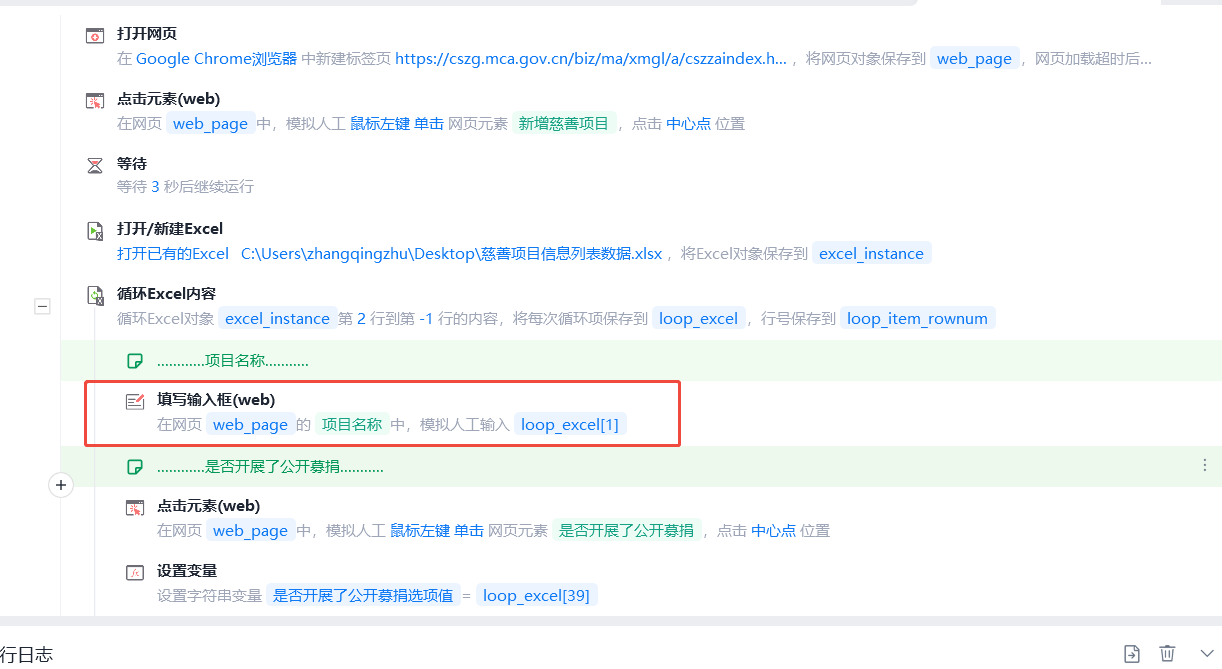1222x669 pixels.
Task: Click the cszg.mca.gov.cn URL link
Action: point(591,59)
